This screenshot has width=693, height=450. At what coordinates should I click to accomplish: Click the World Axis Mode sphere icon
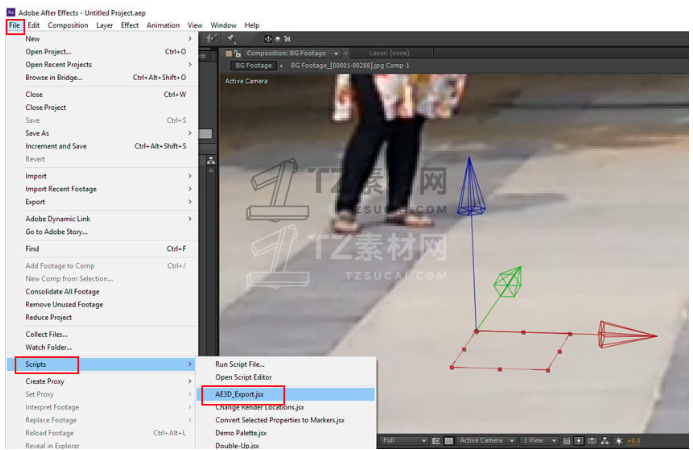pyautogui.click(x=278, y=39)
